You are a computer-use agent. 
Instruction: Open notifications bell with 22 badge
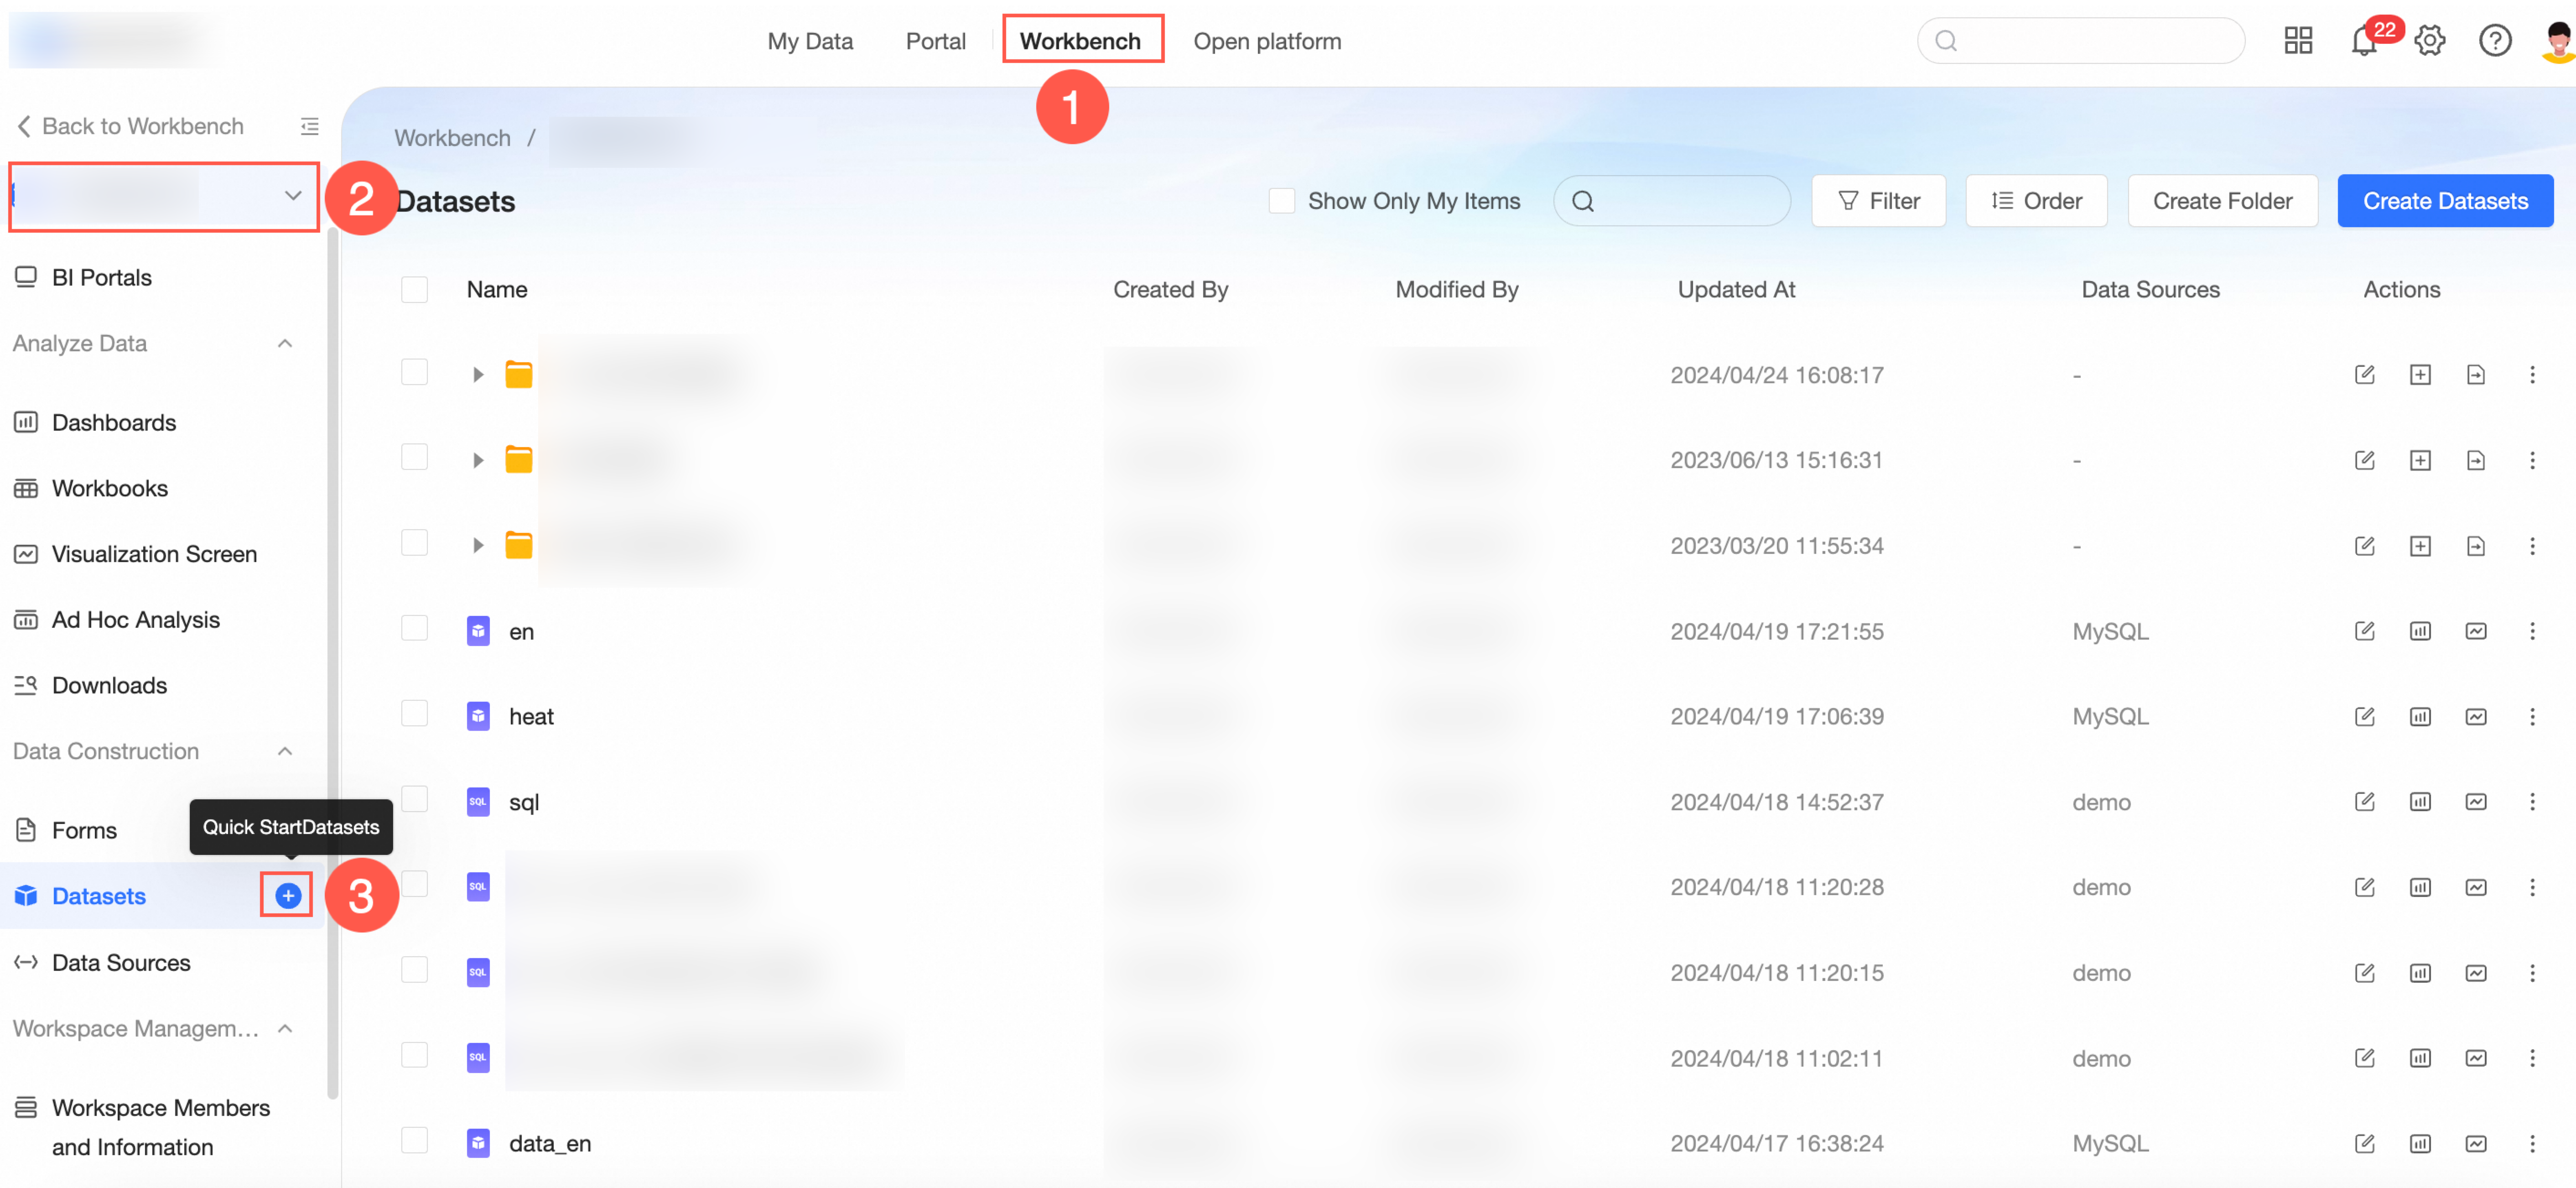pos(2365,41)
